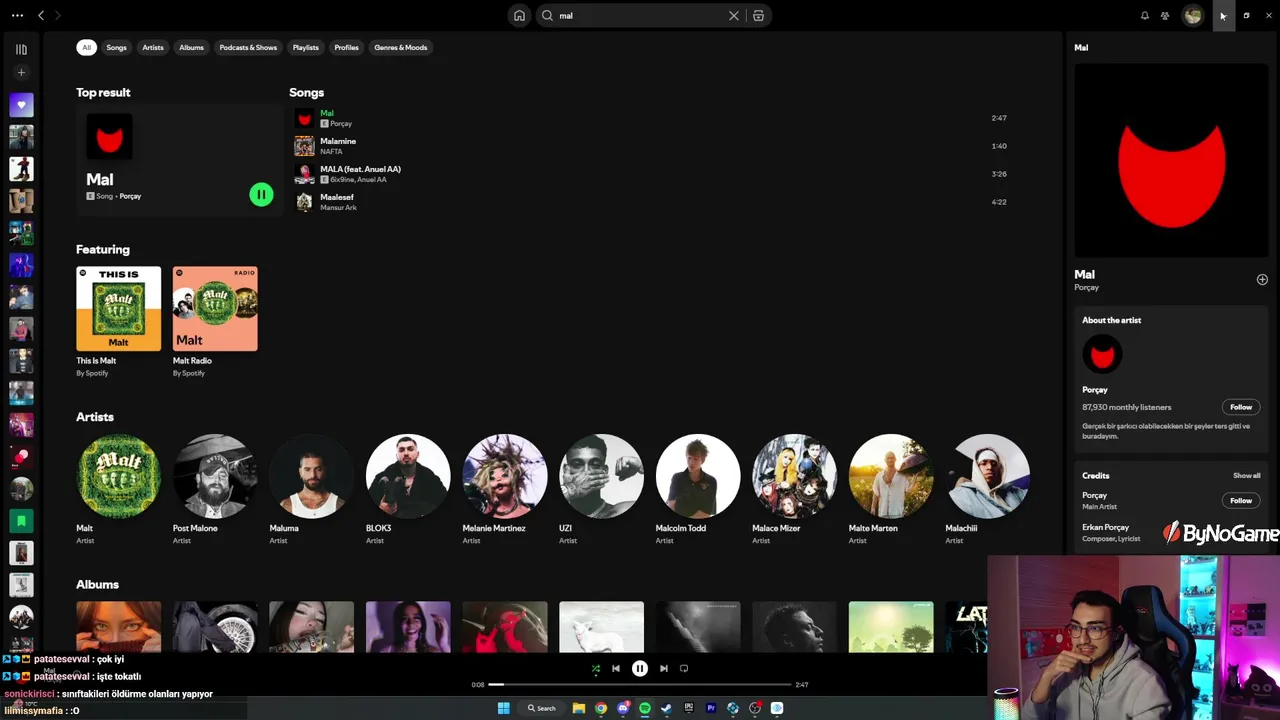Open Premiere Pro from the taskbar

point(711,708)
